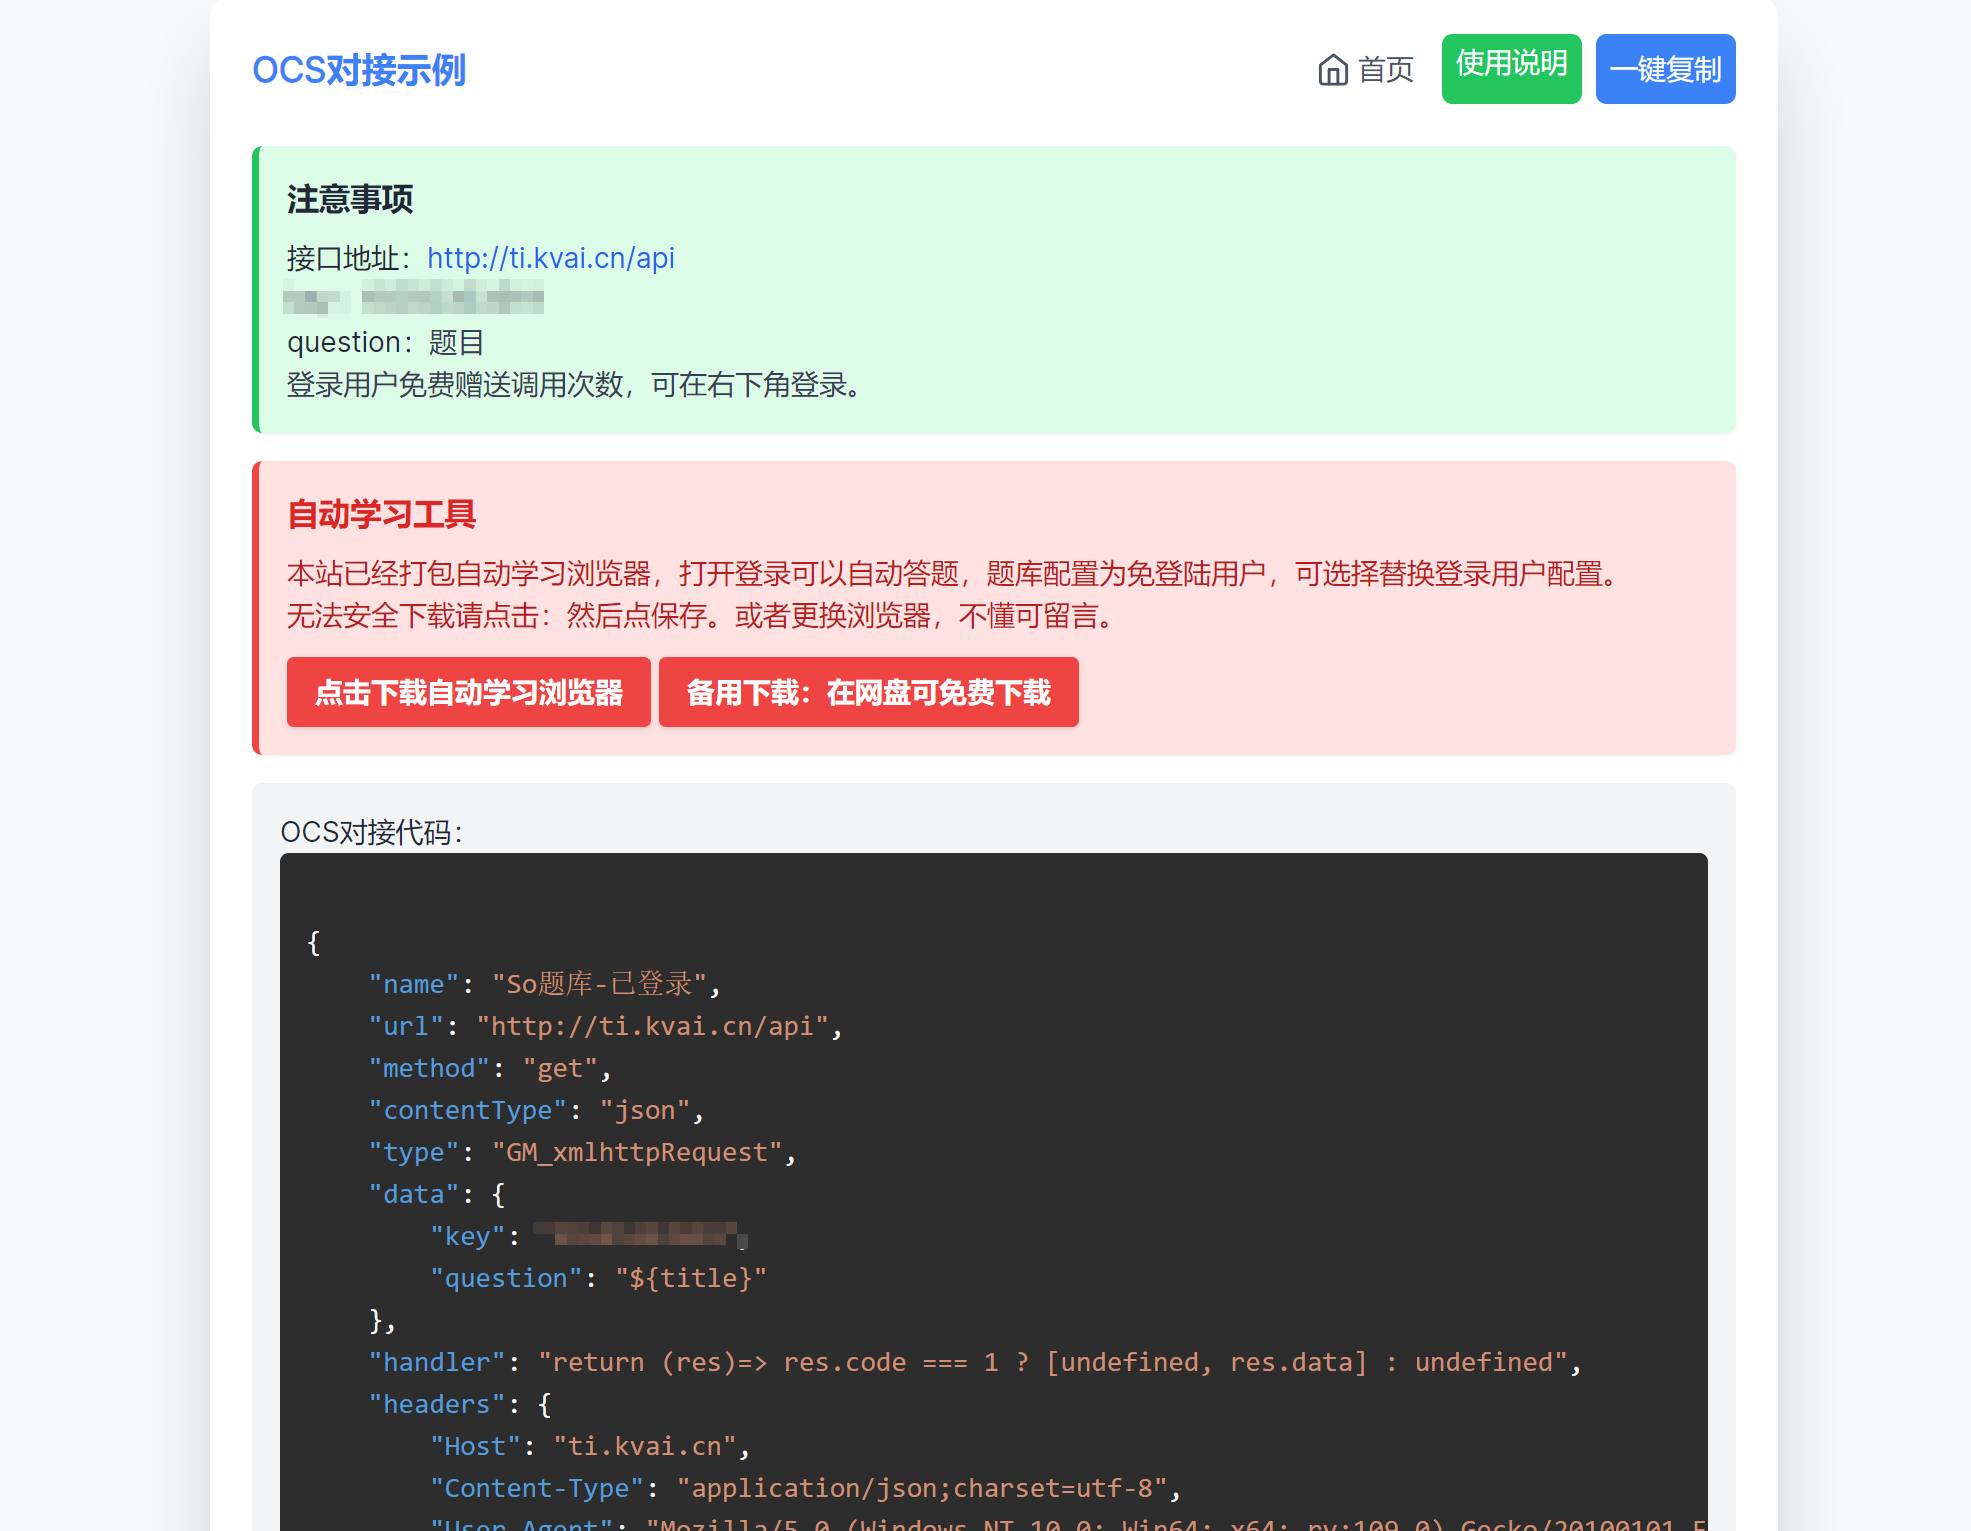Click the home icon beside 首页

[1332, 70]
